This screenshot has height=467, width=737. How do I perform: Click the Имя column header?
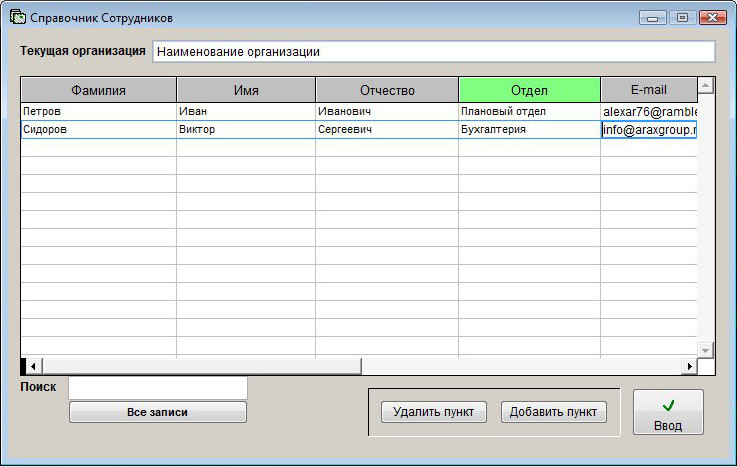click(x=246, y=90)
